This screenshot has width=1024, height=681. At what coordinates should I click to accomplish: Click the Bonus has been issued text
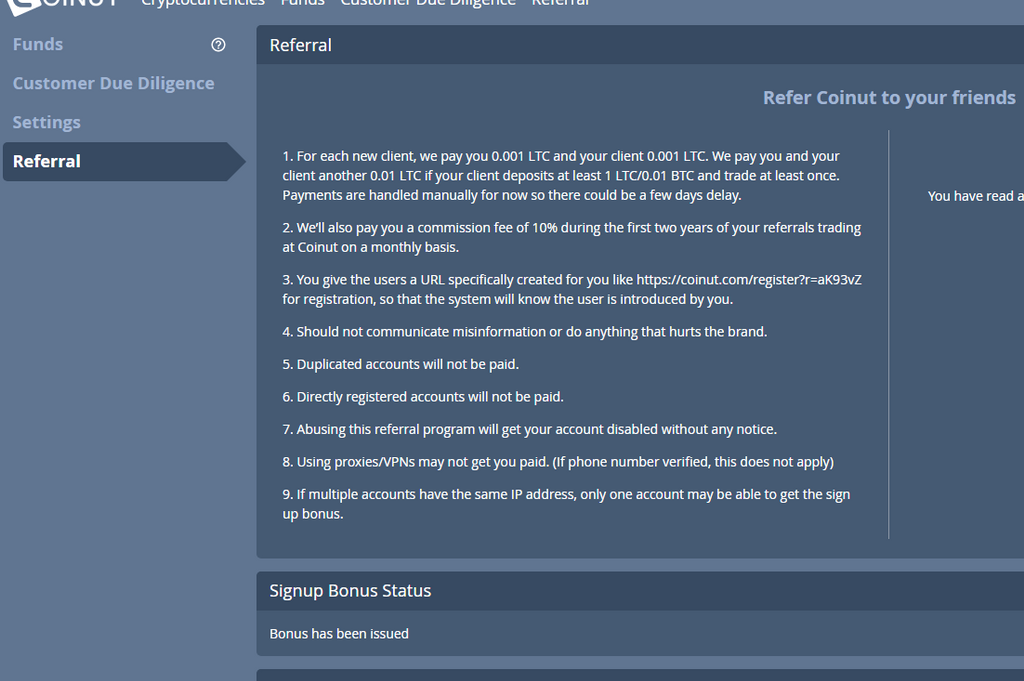tap(339, 634)
